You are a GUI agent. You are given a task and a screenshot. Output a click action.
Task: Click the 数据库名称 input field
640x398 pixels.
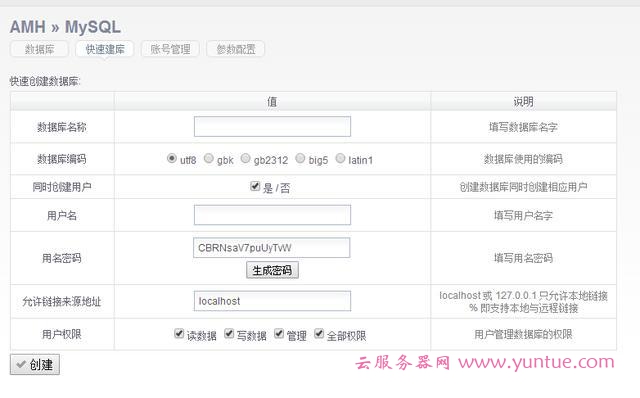tap(272, 127)
